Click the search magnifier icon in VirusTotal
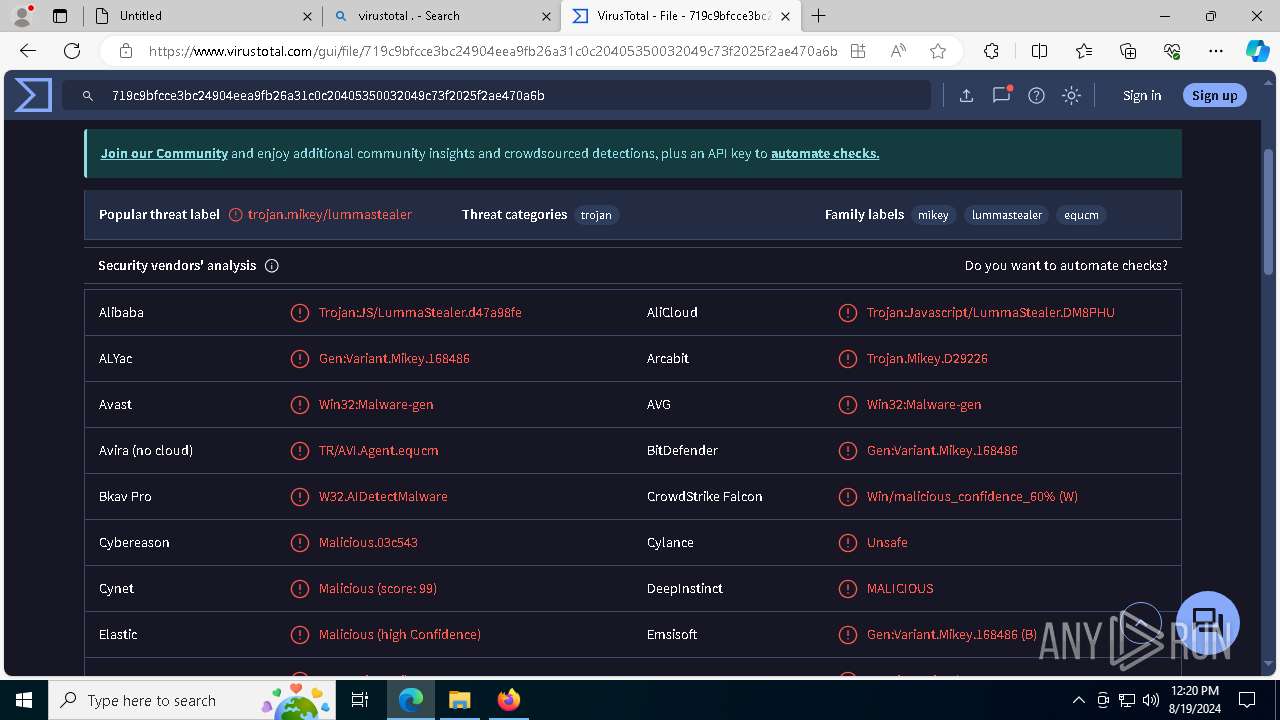The image size is (1280, 720). (x=88, y=96)
